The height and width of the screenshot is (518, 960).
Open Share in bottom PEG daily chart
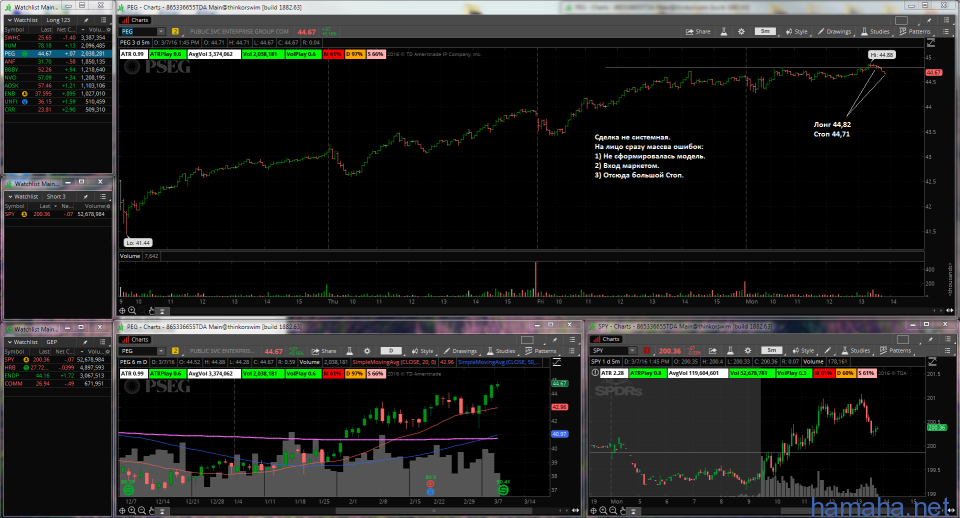(x=324, y=351)
